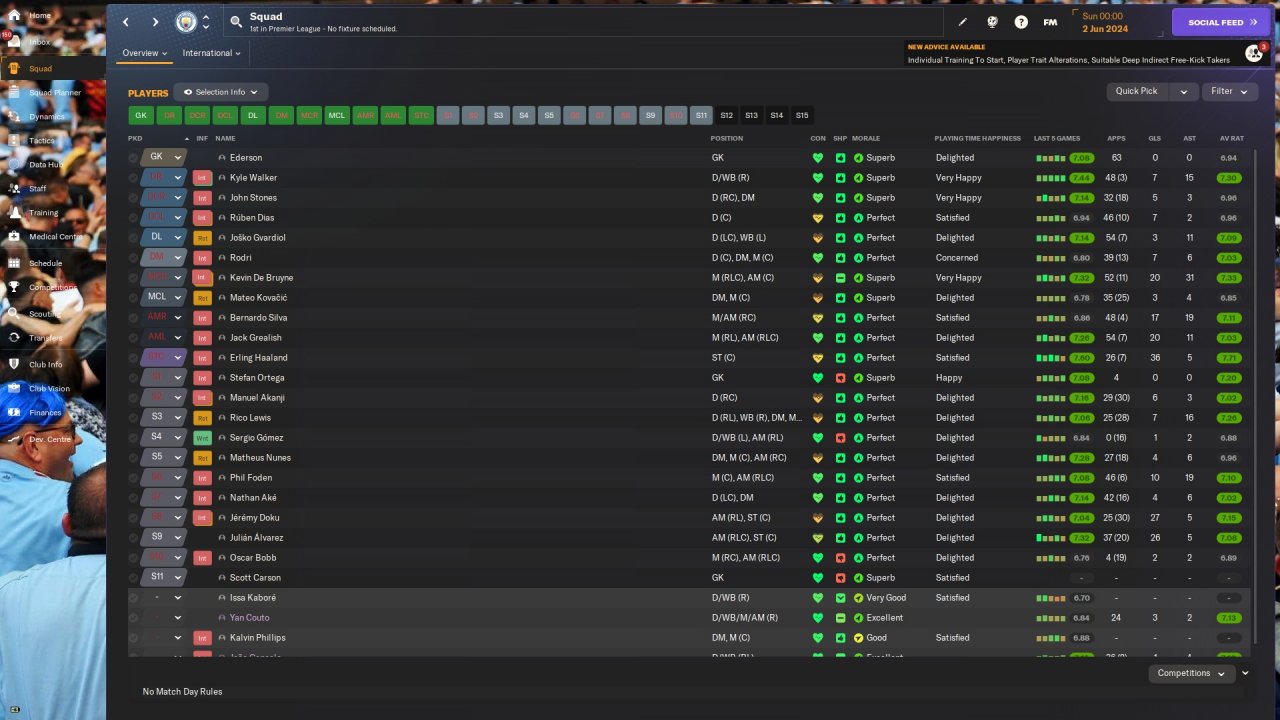The image size is (1280, 720).
Task: Switch club with the up/down stepper arrows
Action: [x=206, y=22]
